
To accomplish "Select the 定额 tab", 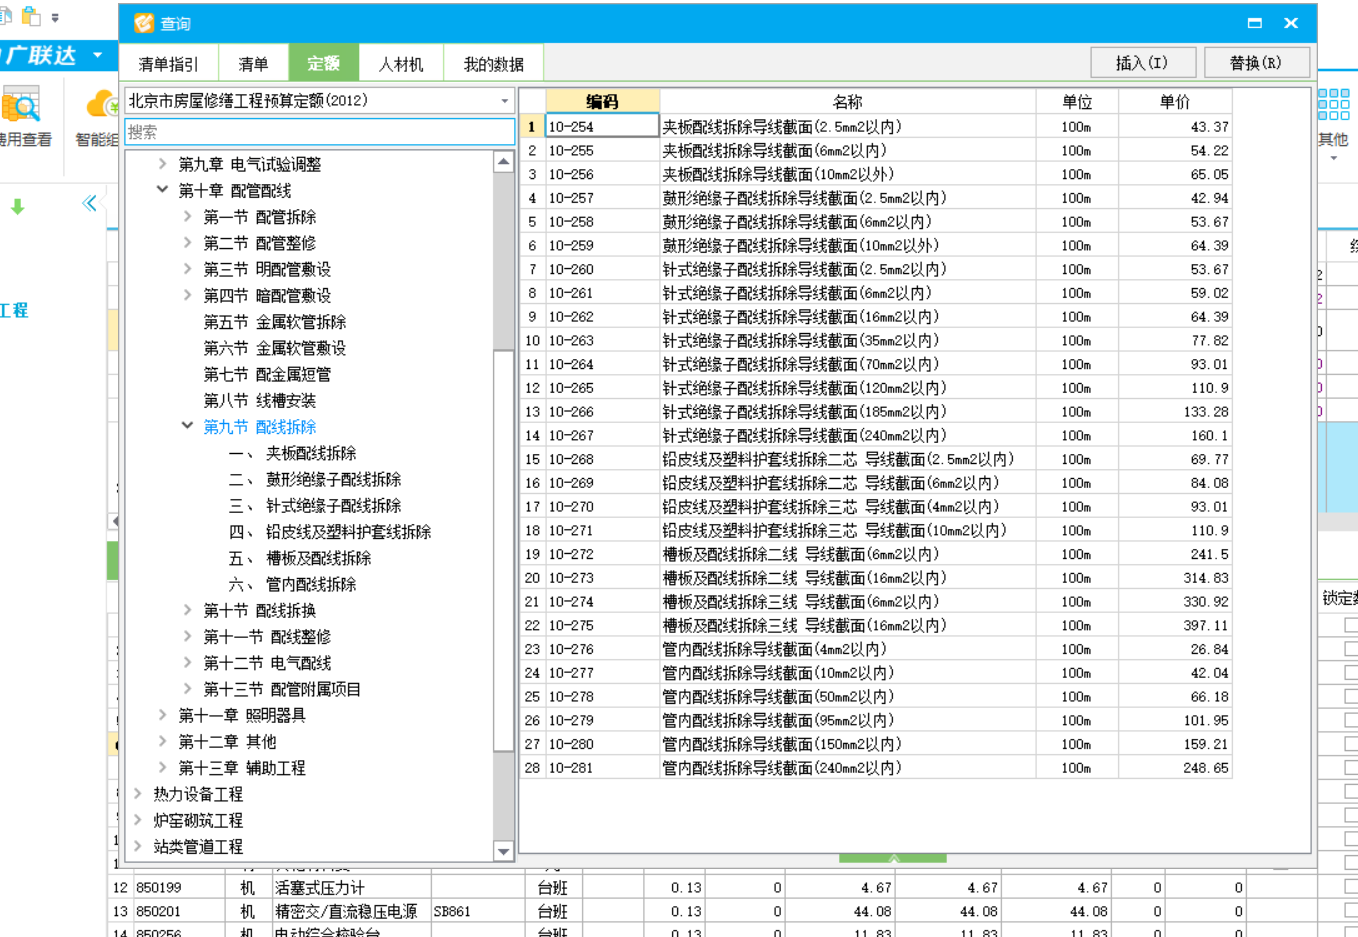I will click(x=323, y=64).
